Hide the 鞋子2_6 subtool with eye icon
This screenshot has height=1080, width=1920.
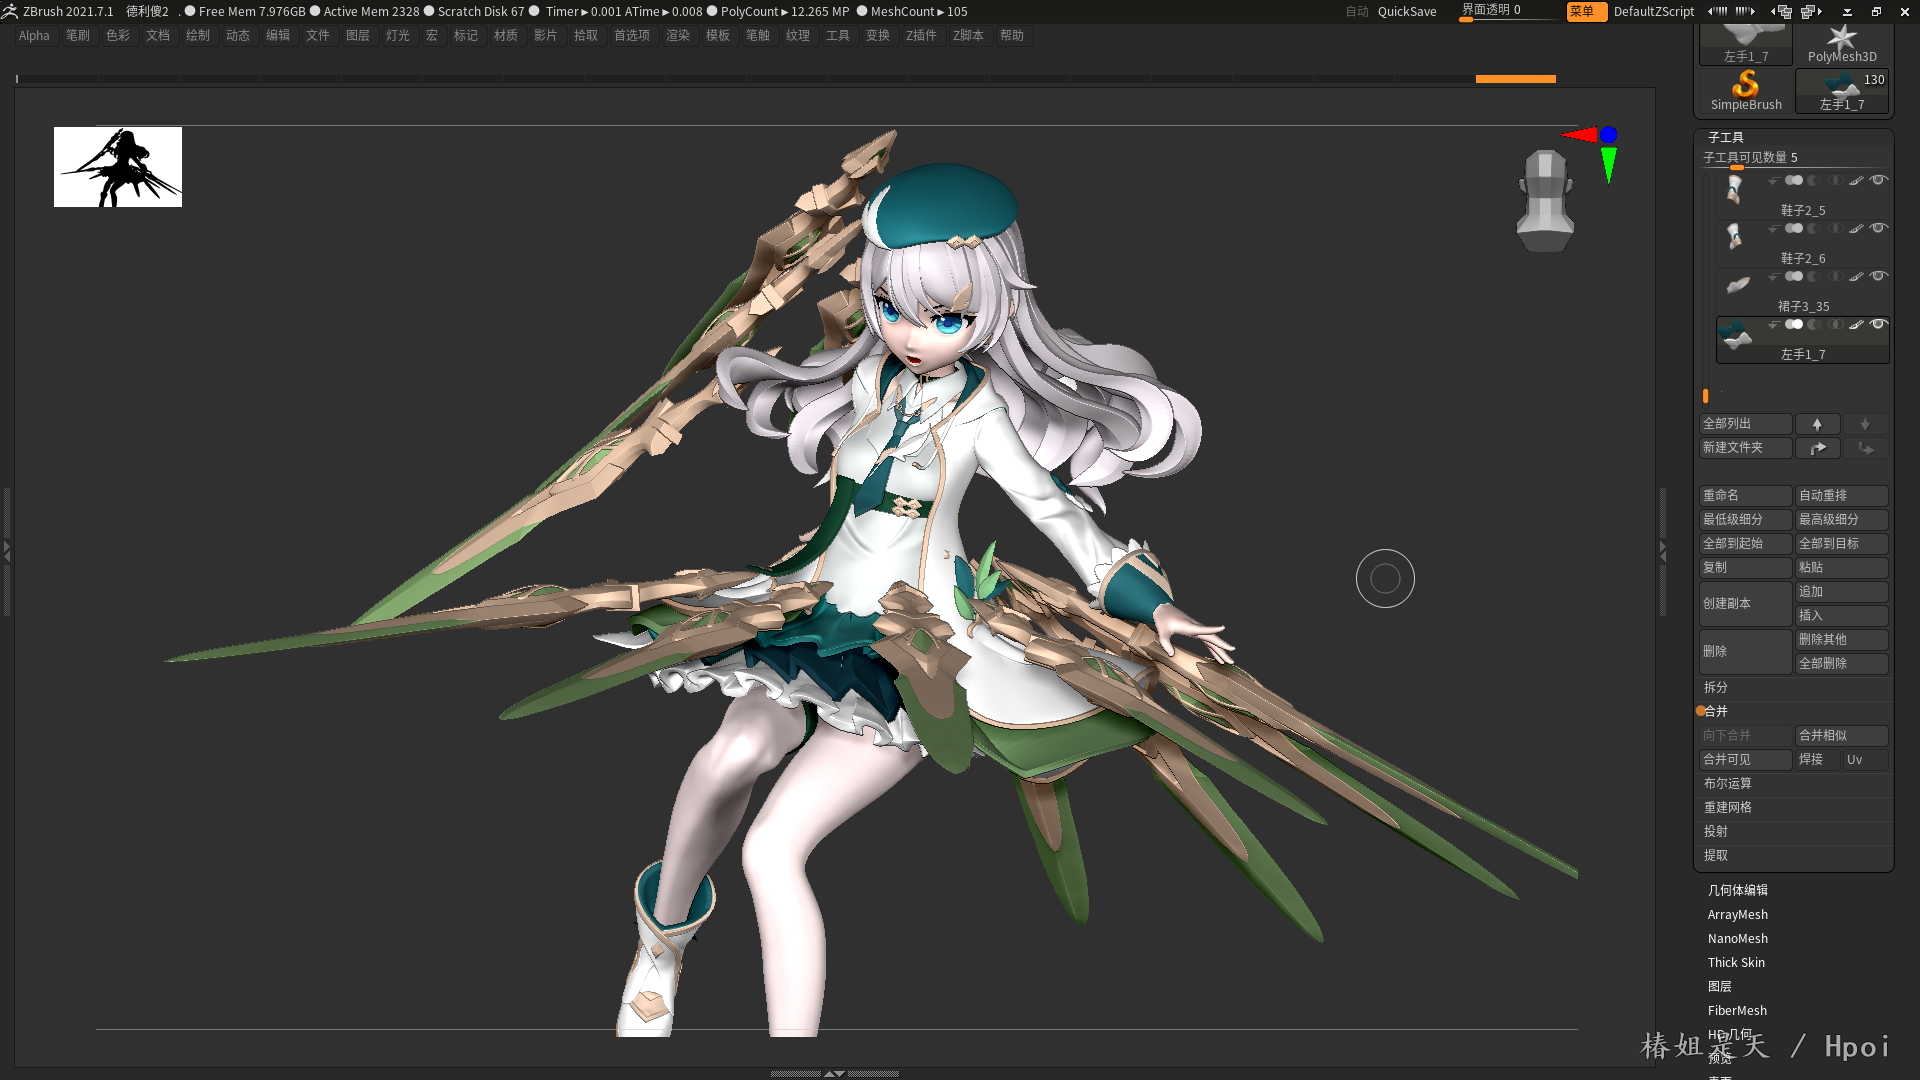(x=1879, y=229)
